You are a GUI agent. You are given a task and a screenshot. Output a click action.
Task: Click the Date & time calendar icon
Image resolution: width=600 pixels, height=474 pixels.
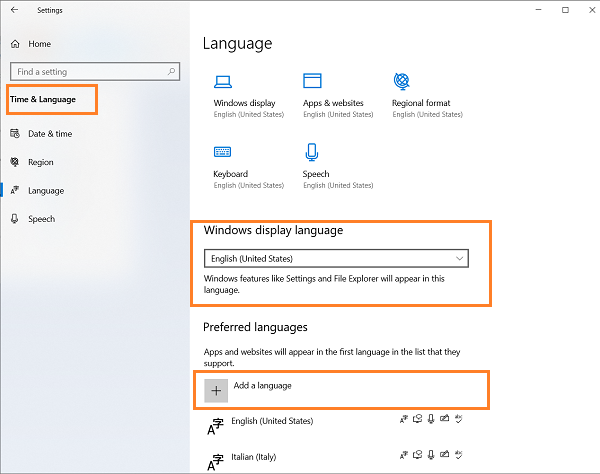pos(15,134)
